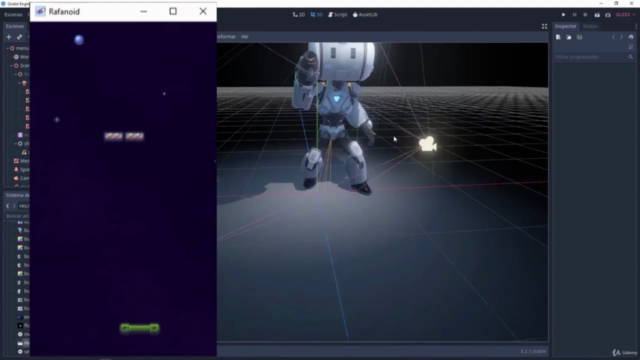Minimize the Rafanoid game window
The width and height of the screenshot is (640, 360).
pos(143,11)
